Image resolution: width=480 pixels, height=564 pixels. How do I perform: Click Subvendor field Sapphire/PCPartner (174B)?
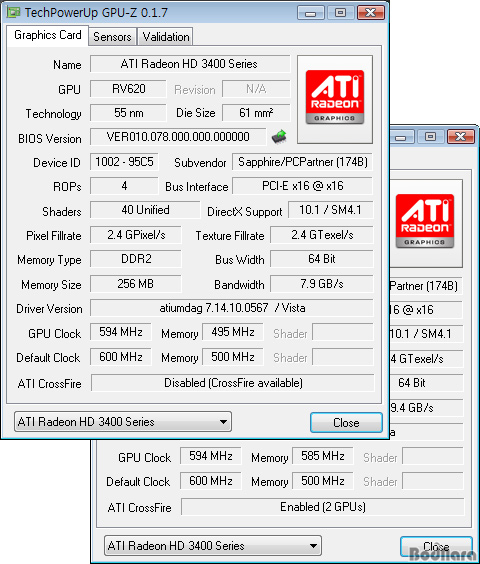click(302, 162)
